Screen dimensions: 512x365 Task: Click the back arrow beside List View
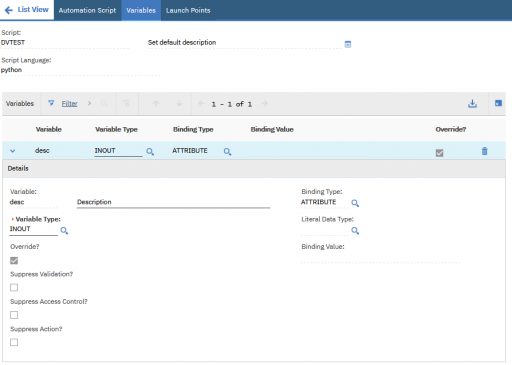9,10
